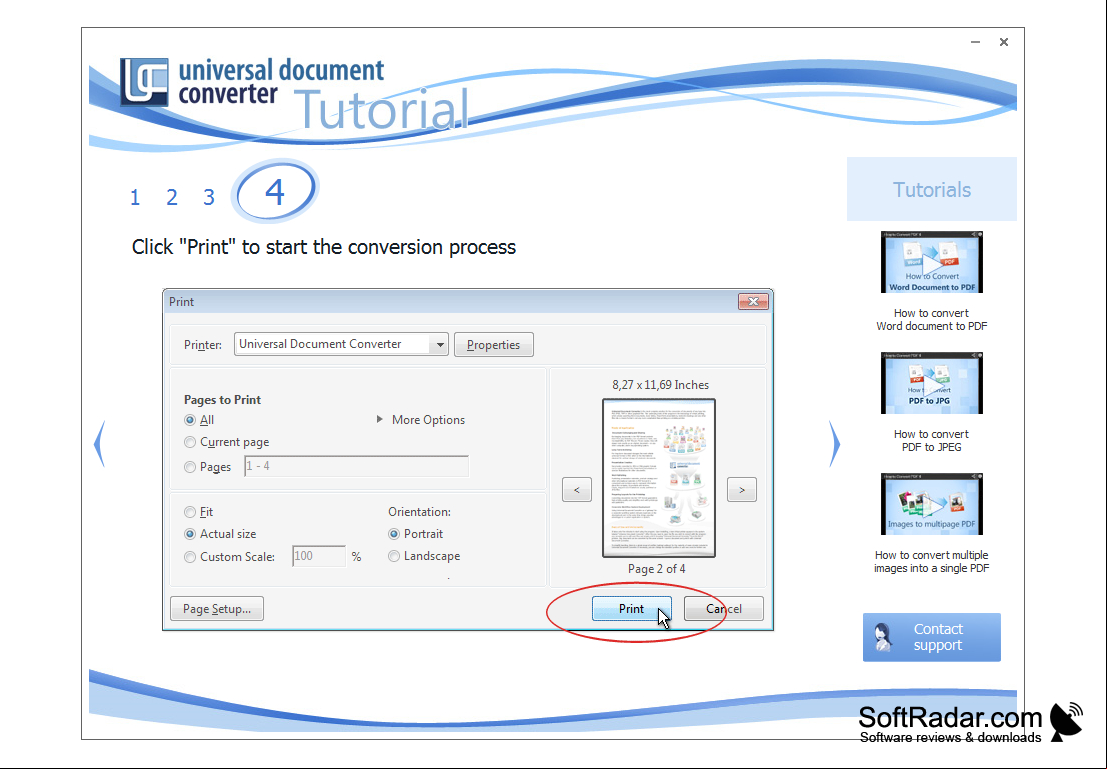The height and width of the screenshot is (769, 1107).
Task: Go to tutorial step 1
Action: 135,197
